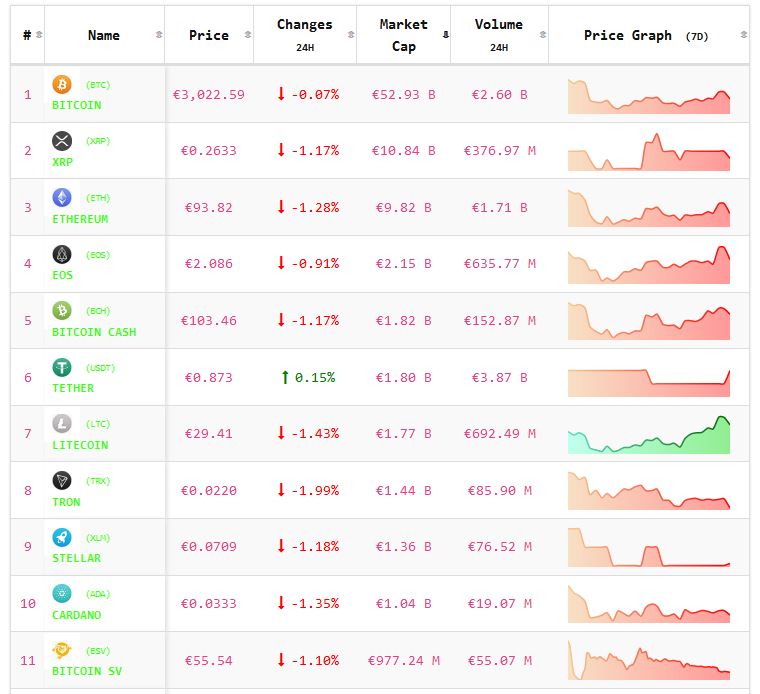Image resolution: width=760 pixels, height=694 pixels.
Task: Click the Stellar rocket logo icon
Action: click(62, 538)
